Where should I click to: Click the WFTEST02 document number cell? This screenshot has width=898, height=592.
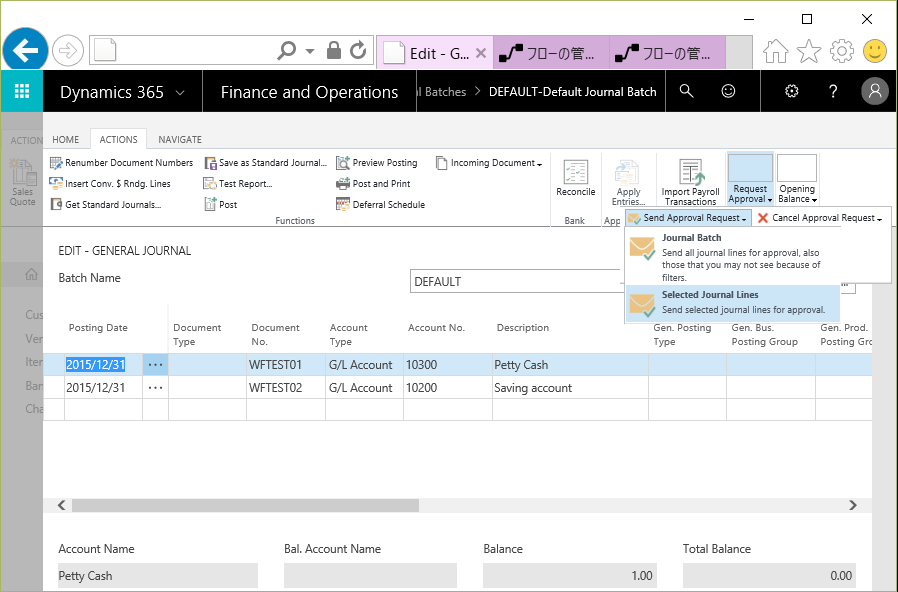286,388
